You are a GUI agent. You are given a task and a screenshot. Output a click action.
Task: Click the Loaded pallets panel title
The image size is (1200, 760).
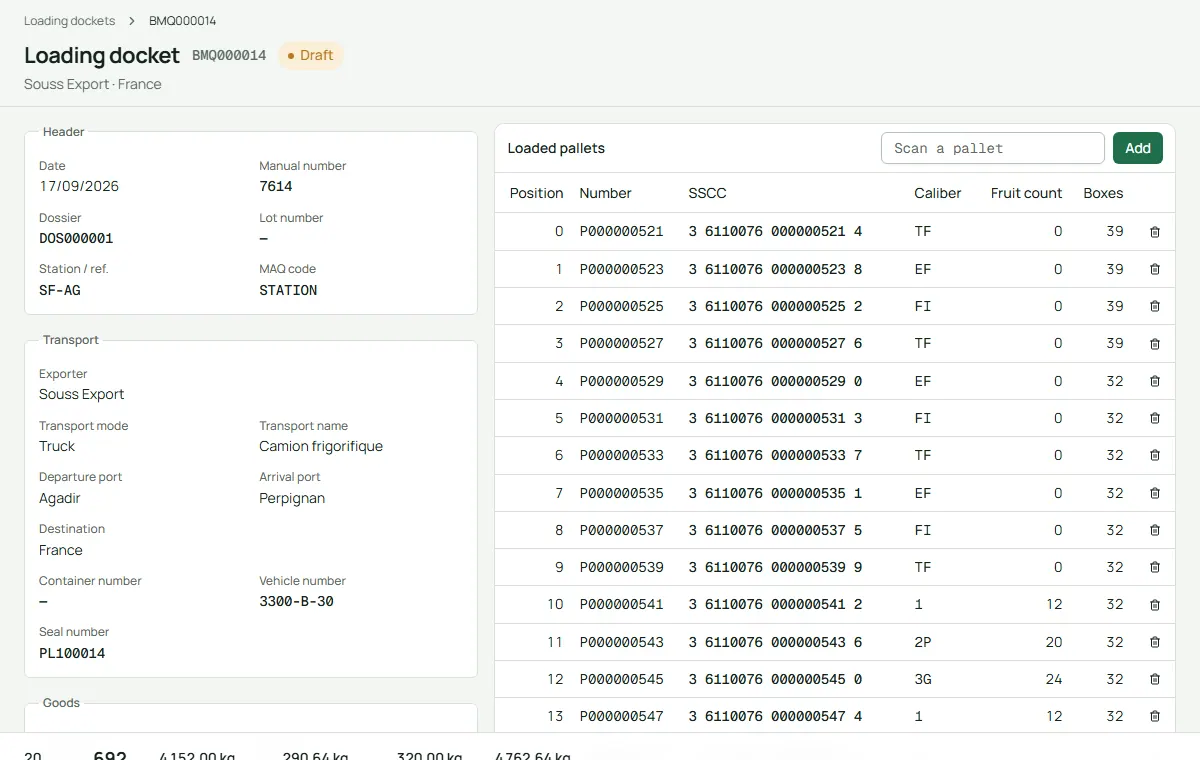556,148
